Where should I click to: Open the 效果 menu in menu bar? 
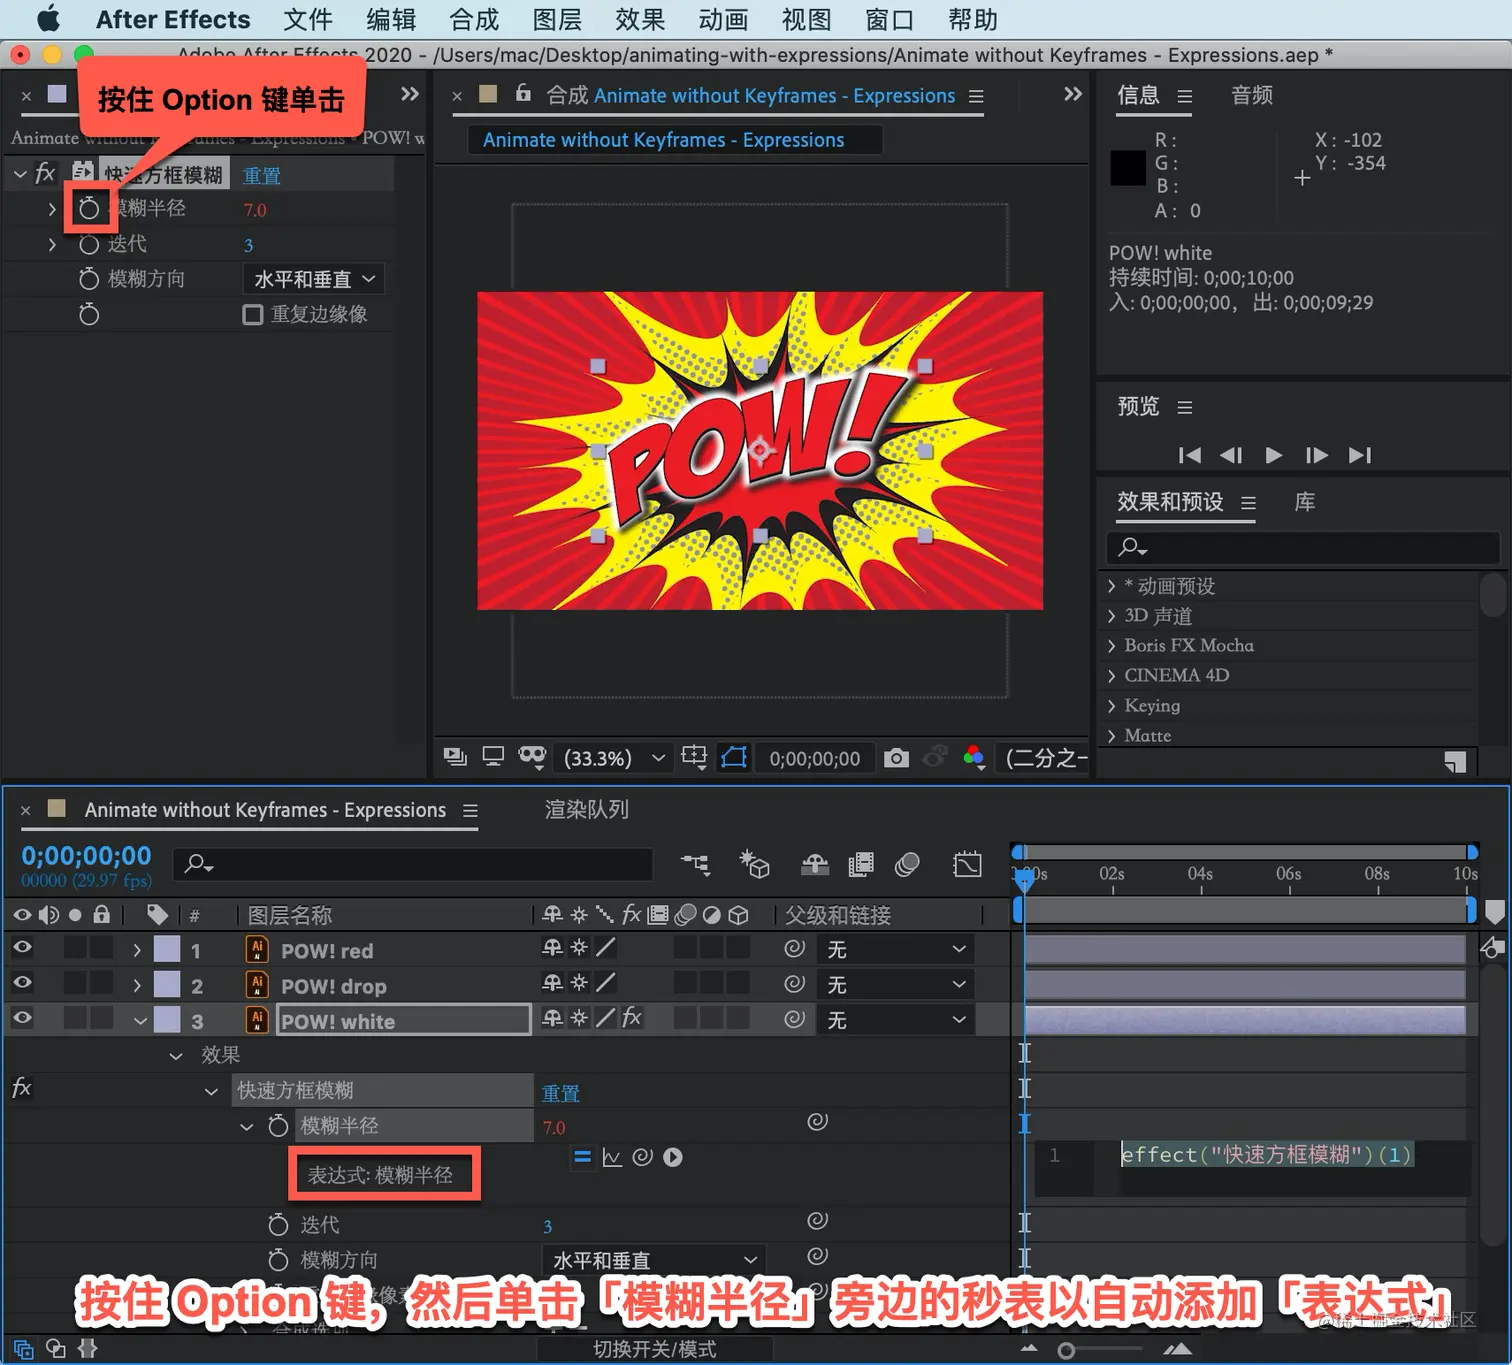coord(640,19)
